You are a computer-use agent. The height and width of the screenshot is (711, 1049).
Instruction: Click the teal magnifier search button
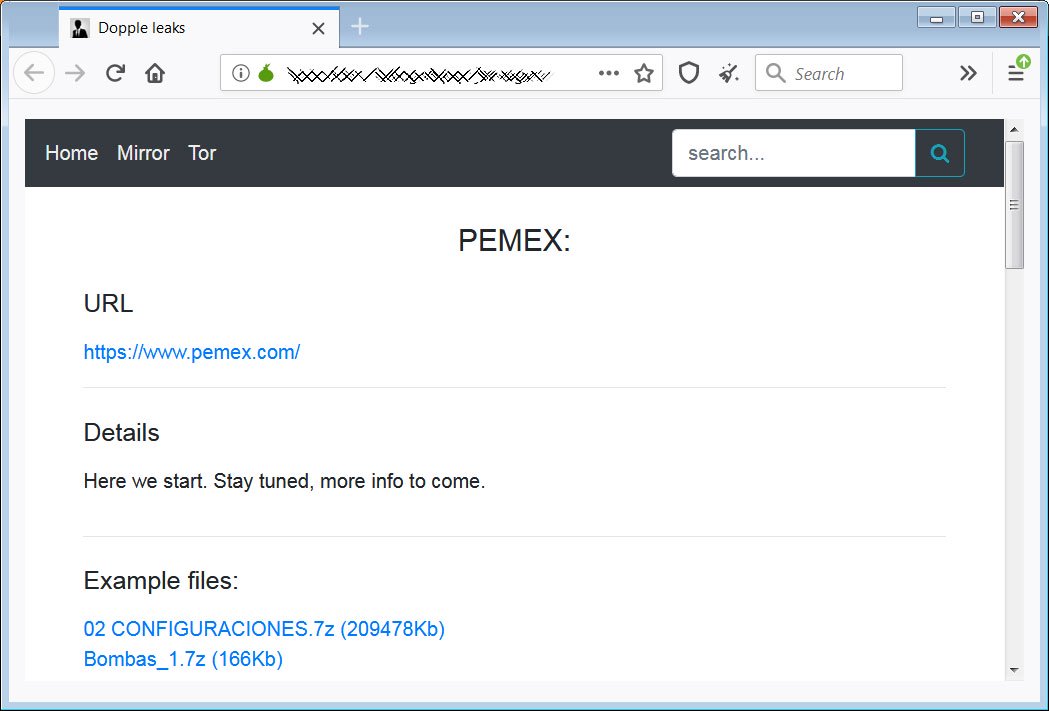click(939, 153)
